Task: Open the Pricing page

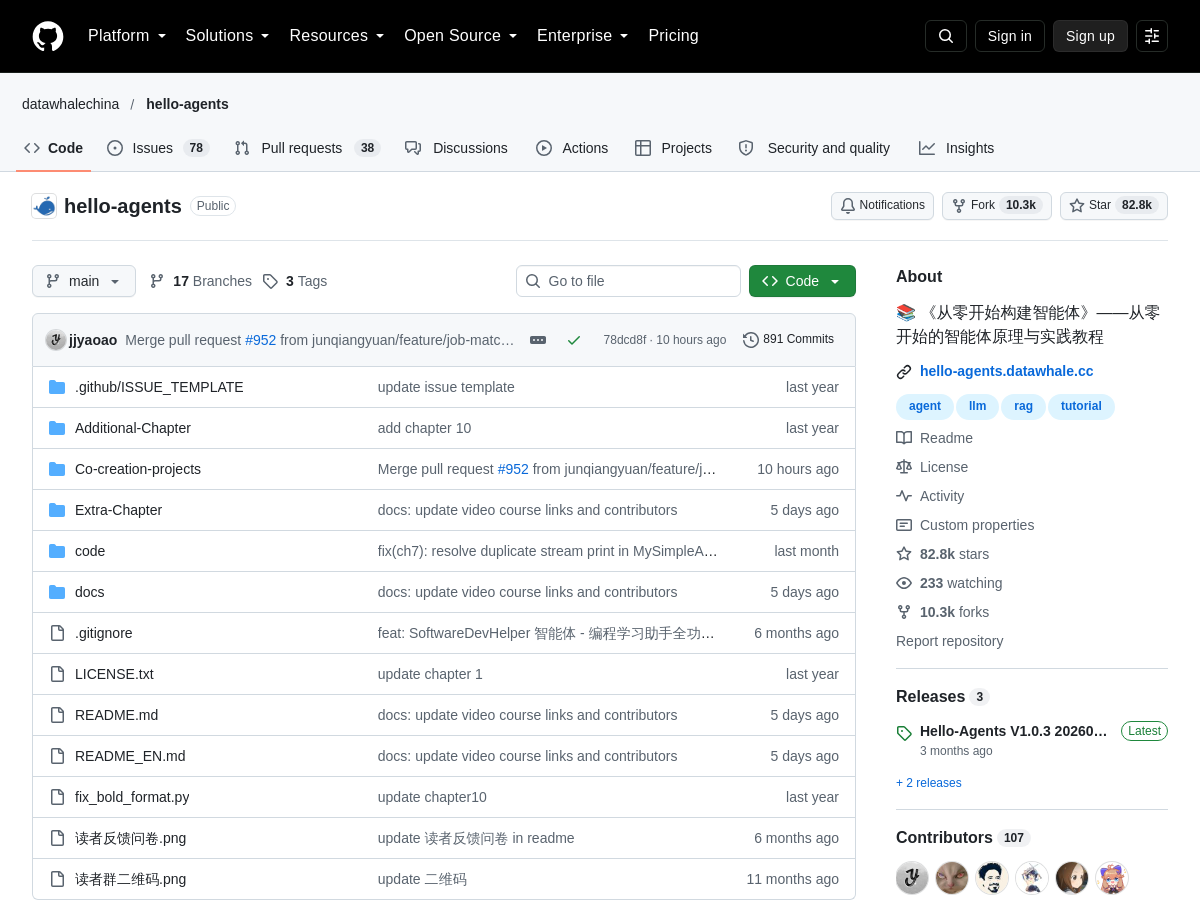Action: (x=673, y=36)
